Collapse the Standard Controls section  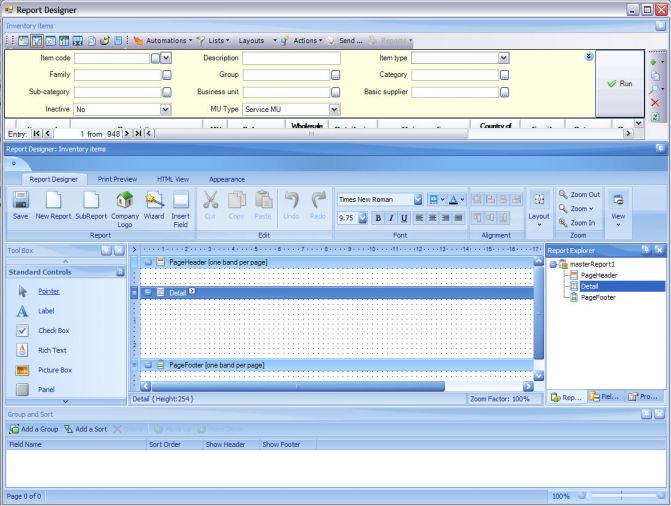(120, 272)
